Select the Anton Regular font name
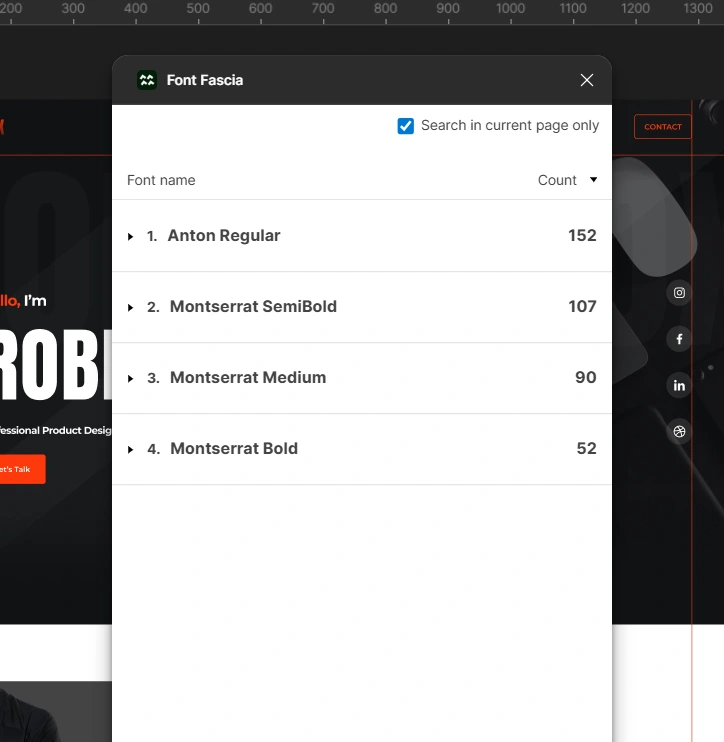The image size is (724, 742). pyautogui.click(x=224, y=235)
